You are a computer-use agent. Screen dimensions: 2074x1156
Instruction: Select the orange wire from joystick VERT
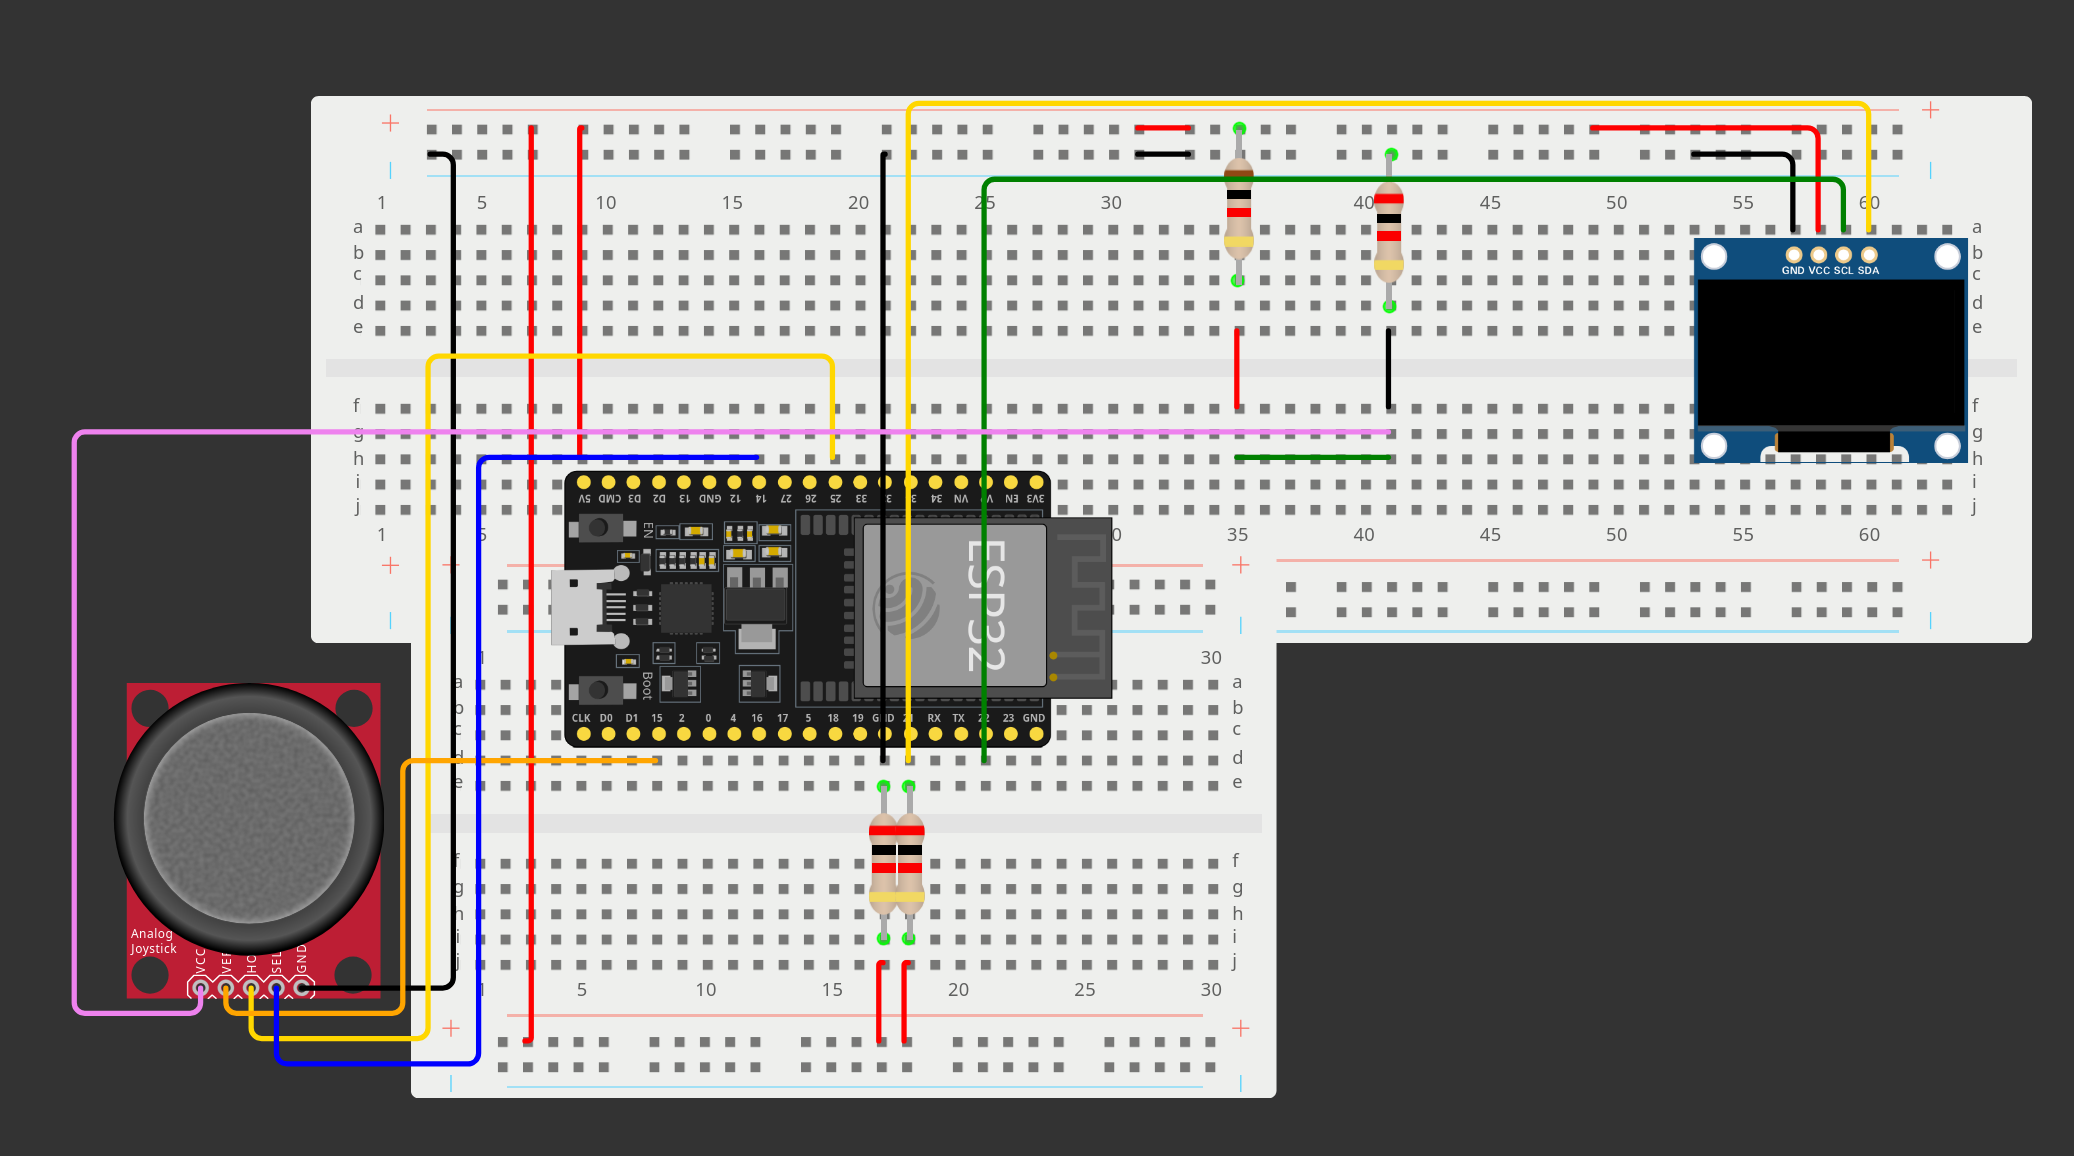pos(403,885)
